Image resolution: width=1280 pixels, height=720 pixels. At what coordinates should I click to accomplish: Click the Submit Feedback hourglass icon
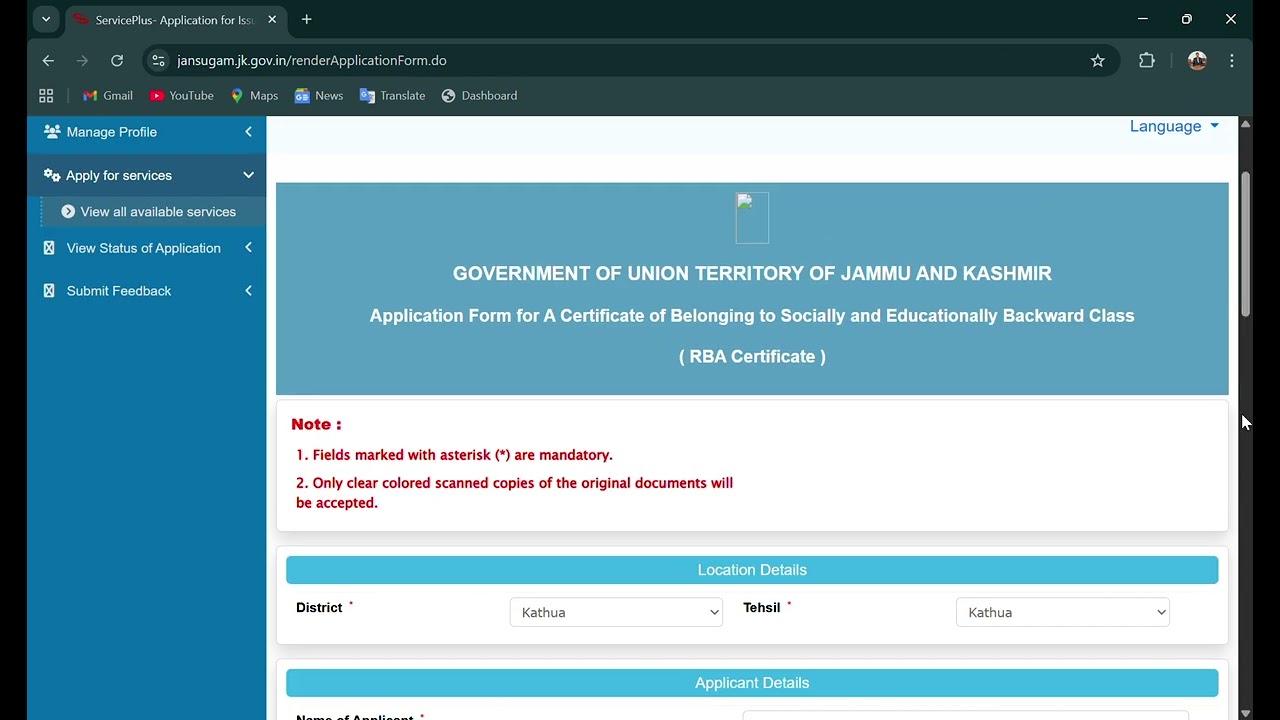[49, 291]
